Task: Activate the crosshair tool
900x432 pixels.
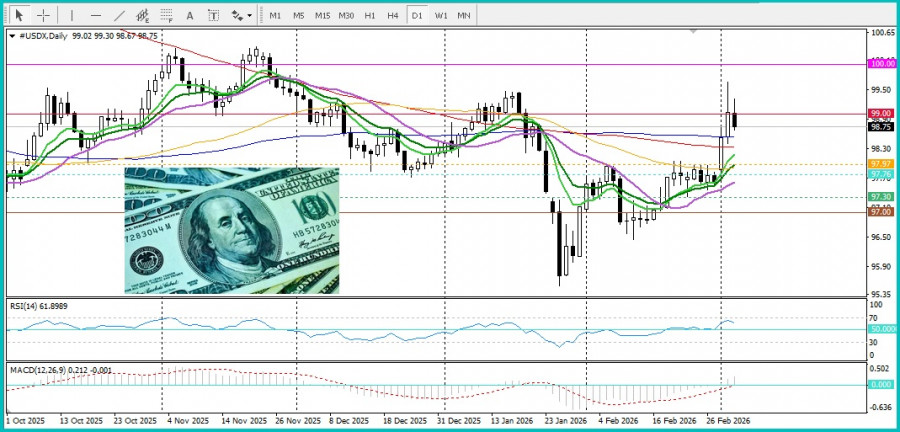Action: pyautogui.click(x=44, y=15)
